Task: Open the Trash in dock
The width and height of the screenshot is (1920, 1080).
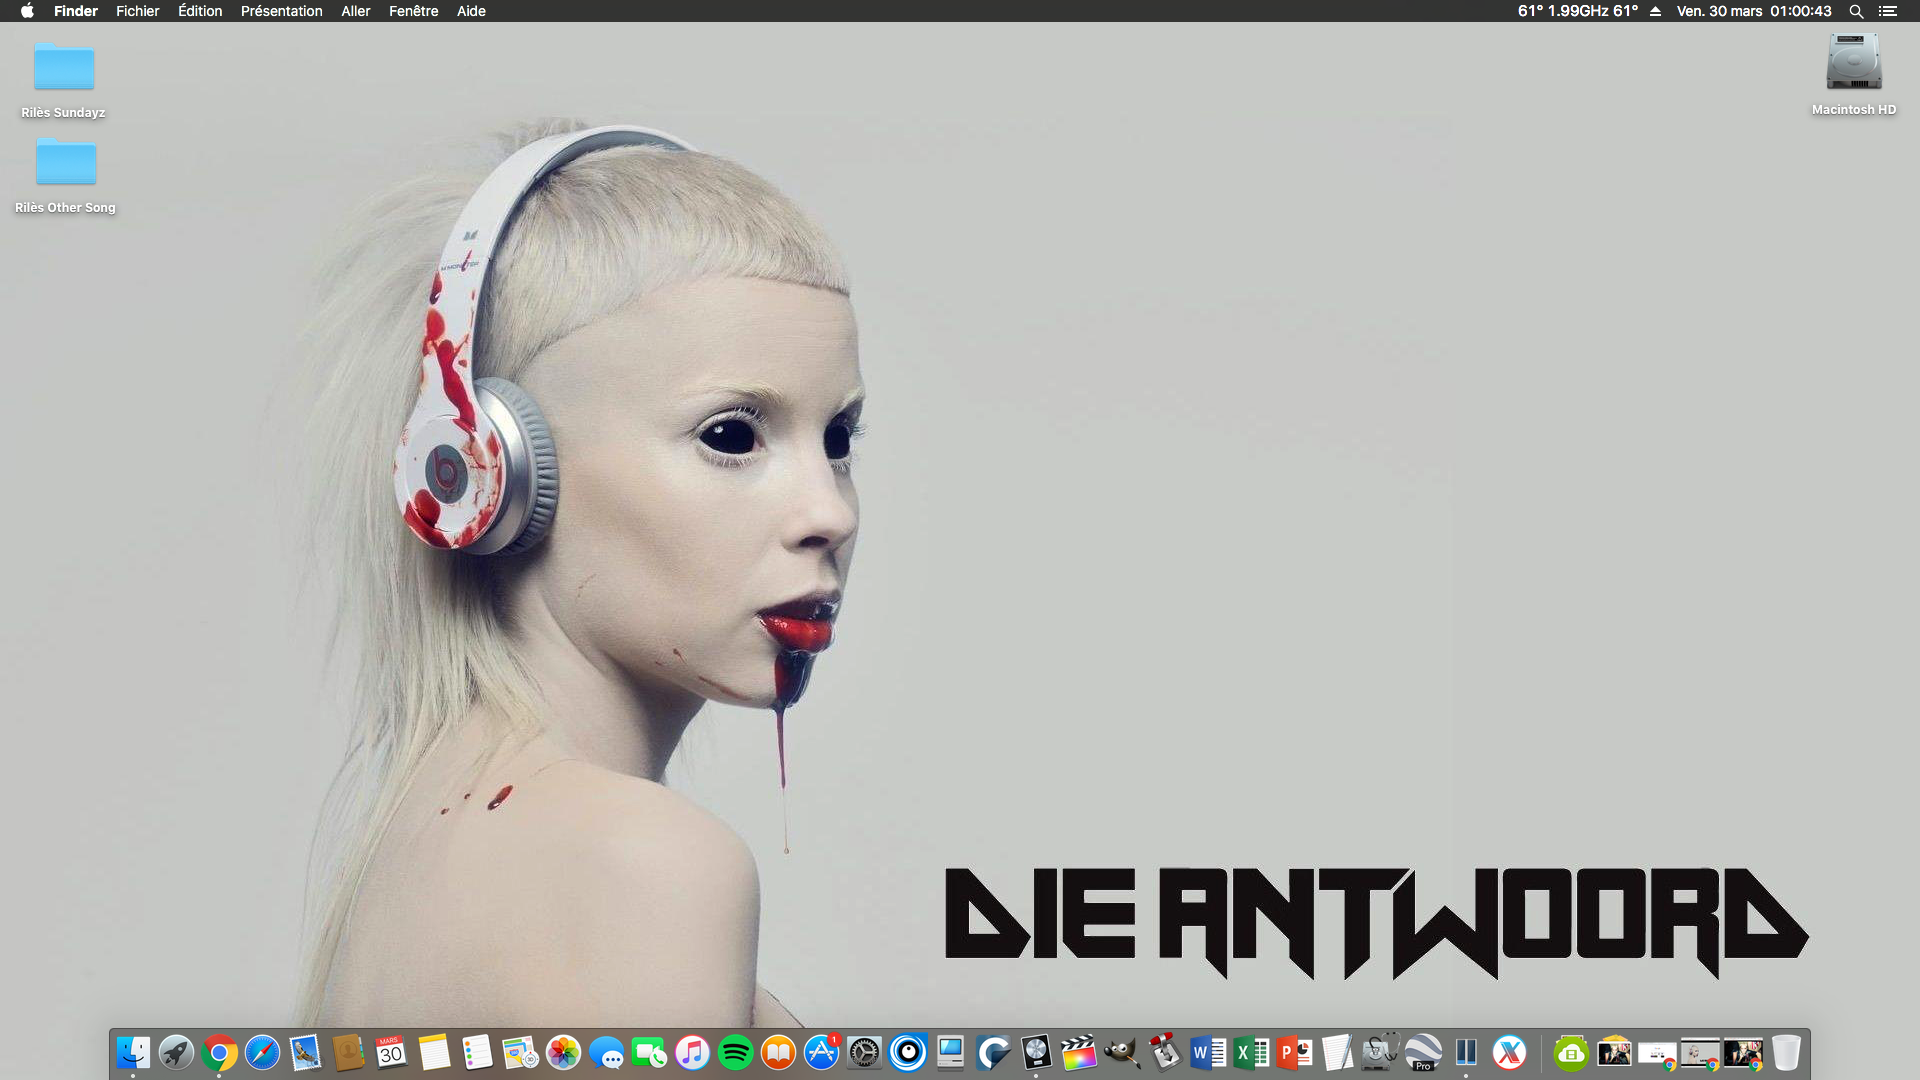Action: coord(1786,1052)
